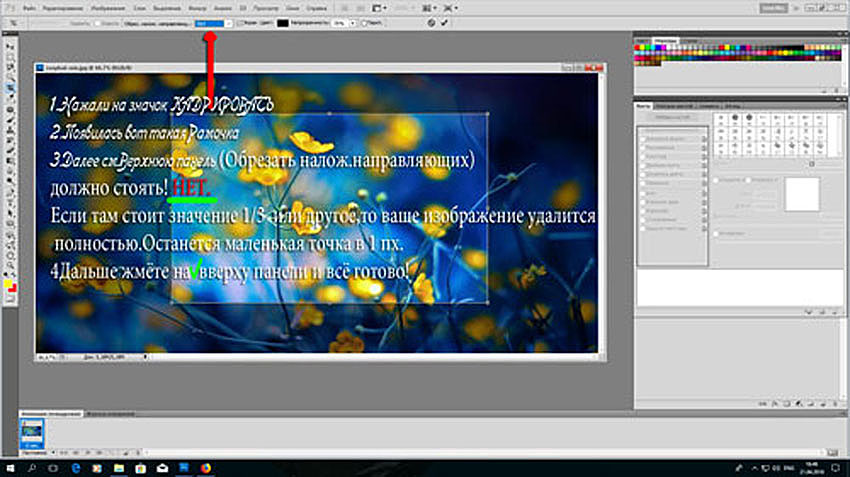Click the Windows Start button
Screen dimensions: 850x477
coord(9,468)
